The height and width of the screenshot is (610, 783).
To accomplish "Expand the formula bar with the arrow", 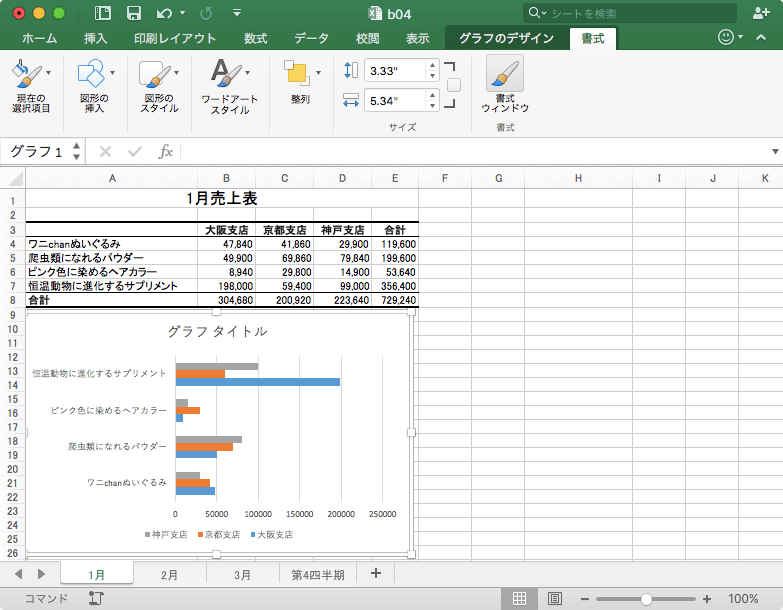I will click(775, 151).
